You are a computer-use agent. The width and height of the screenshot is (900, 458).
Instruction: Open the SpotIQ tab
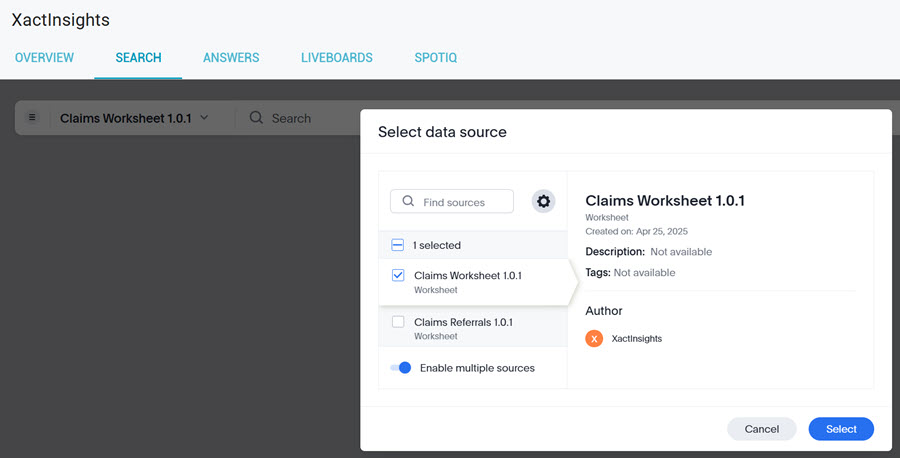436,58
